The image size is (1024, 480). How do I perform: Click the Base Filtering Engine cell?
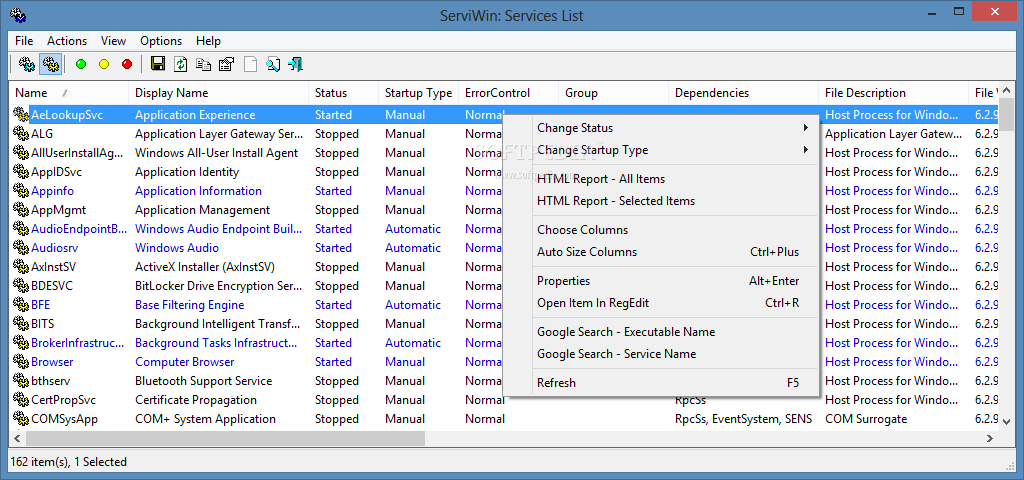[x=189, y=304]
